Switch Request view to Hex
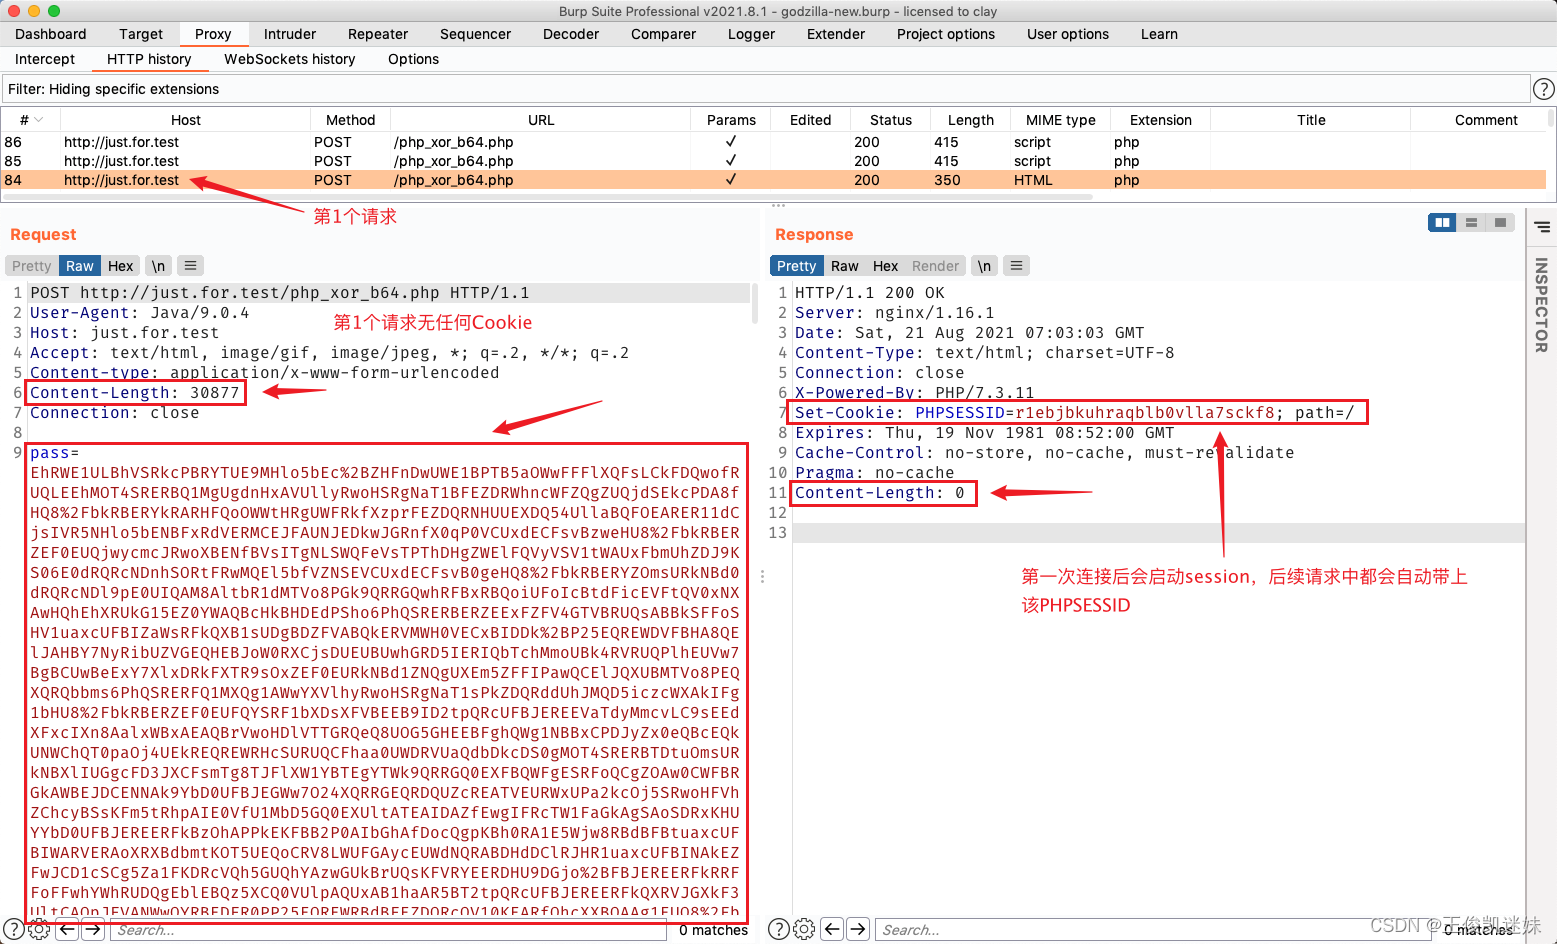This screenshot has height=944, width=1557. click(x=120, y=266)
